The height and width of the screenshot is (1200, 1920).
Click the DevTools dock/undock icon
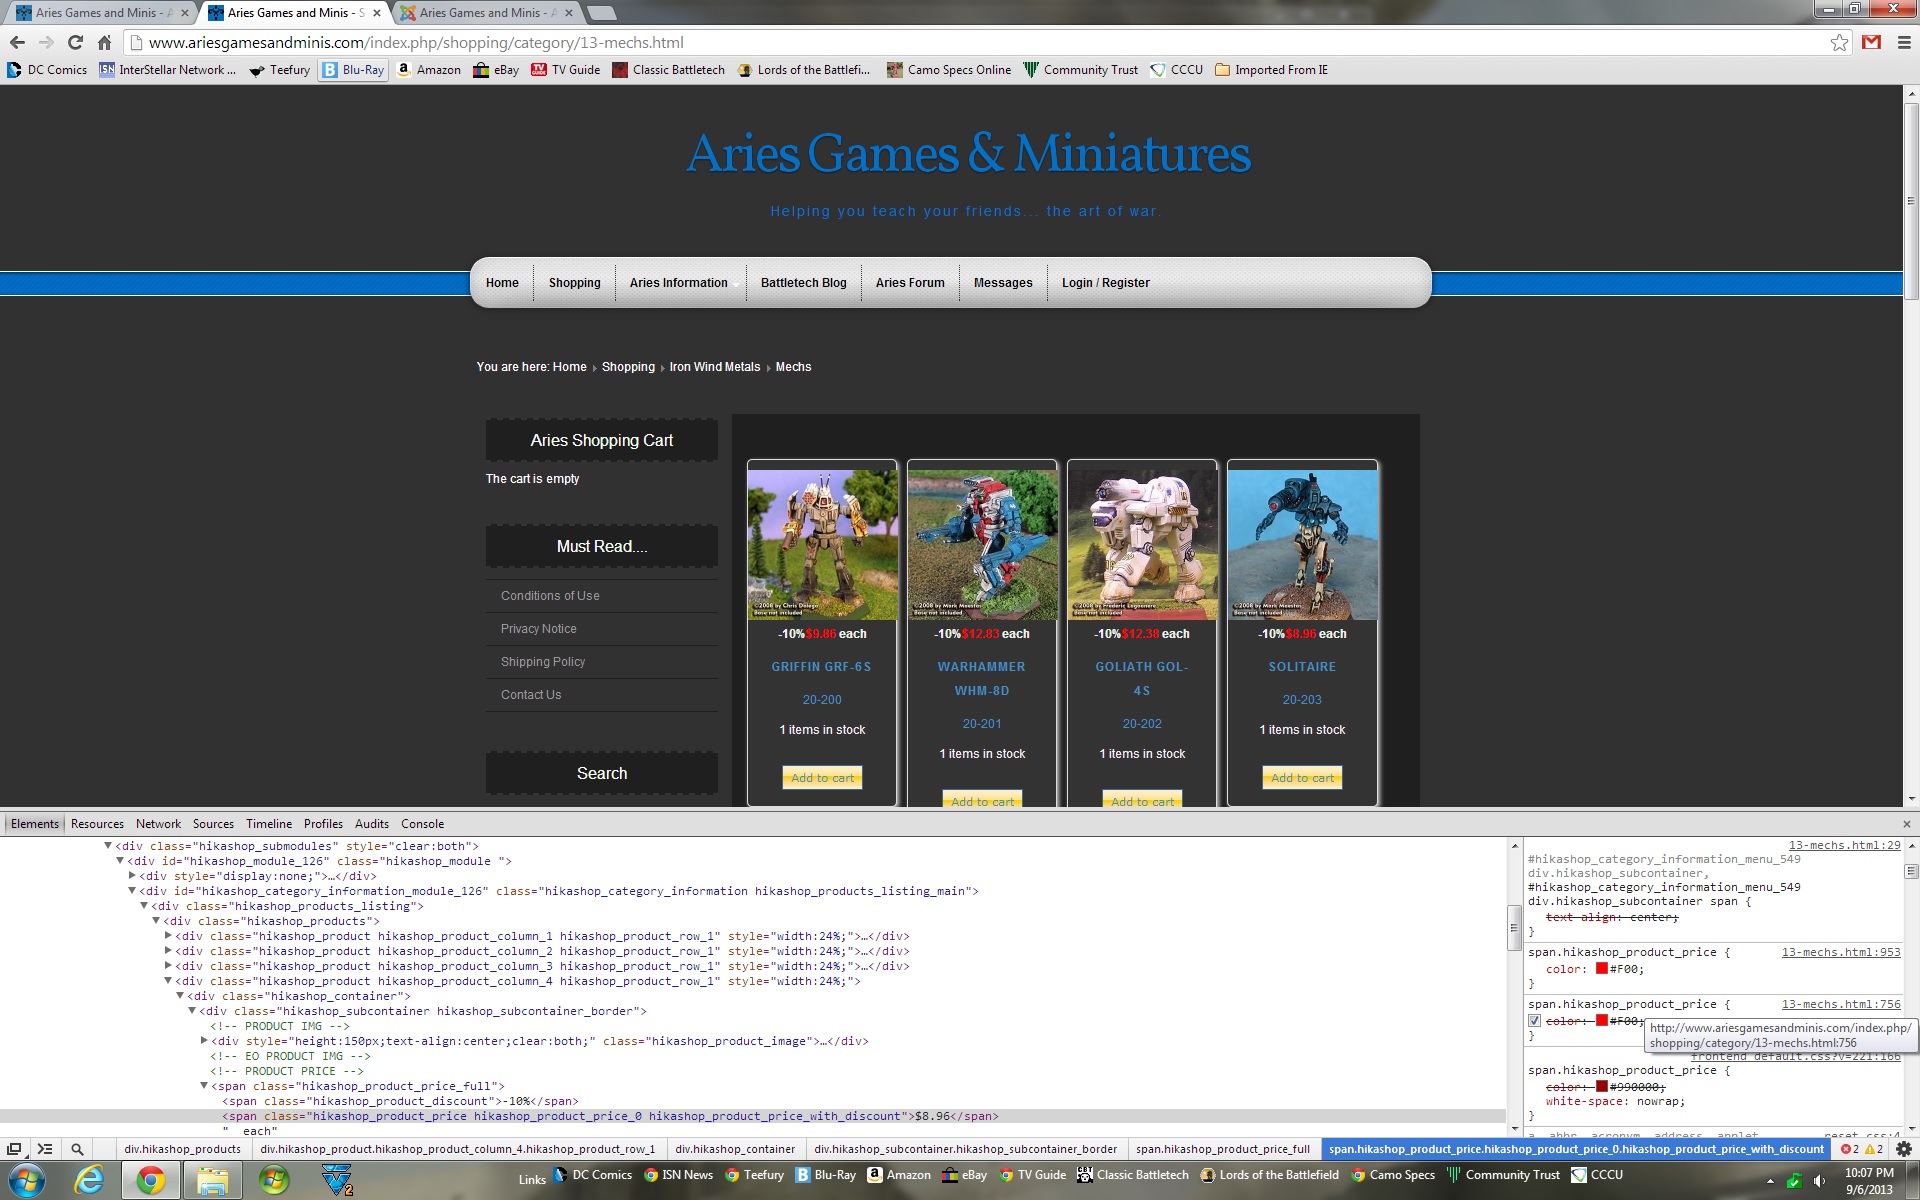click(x=14, y=1149)
